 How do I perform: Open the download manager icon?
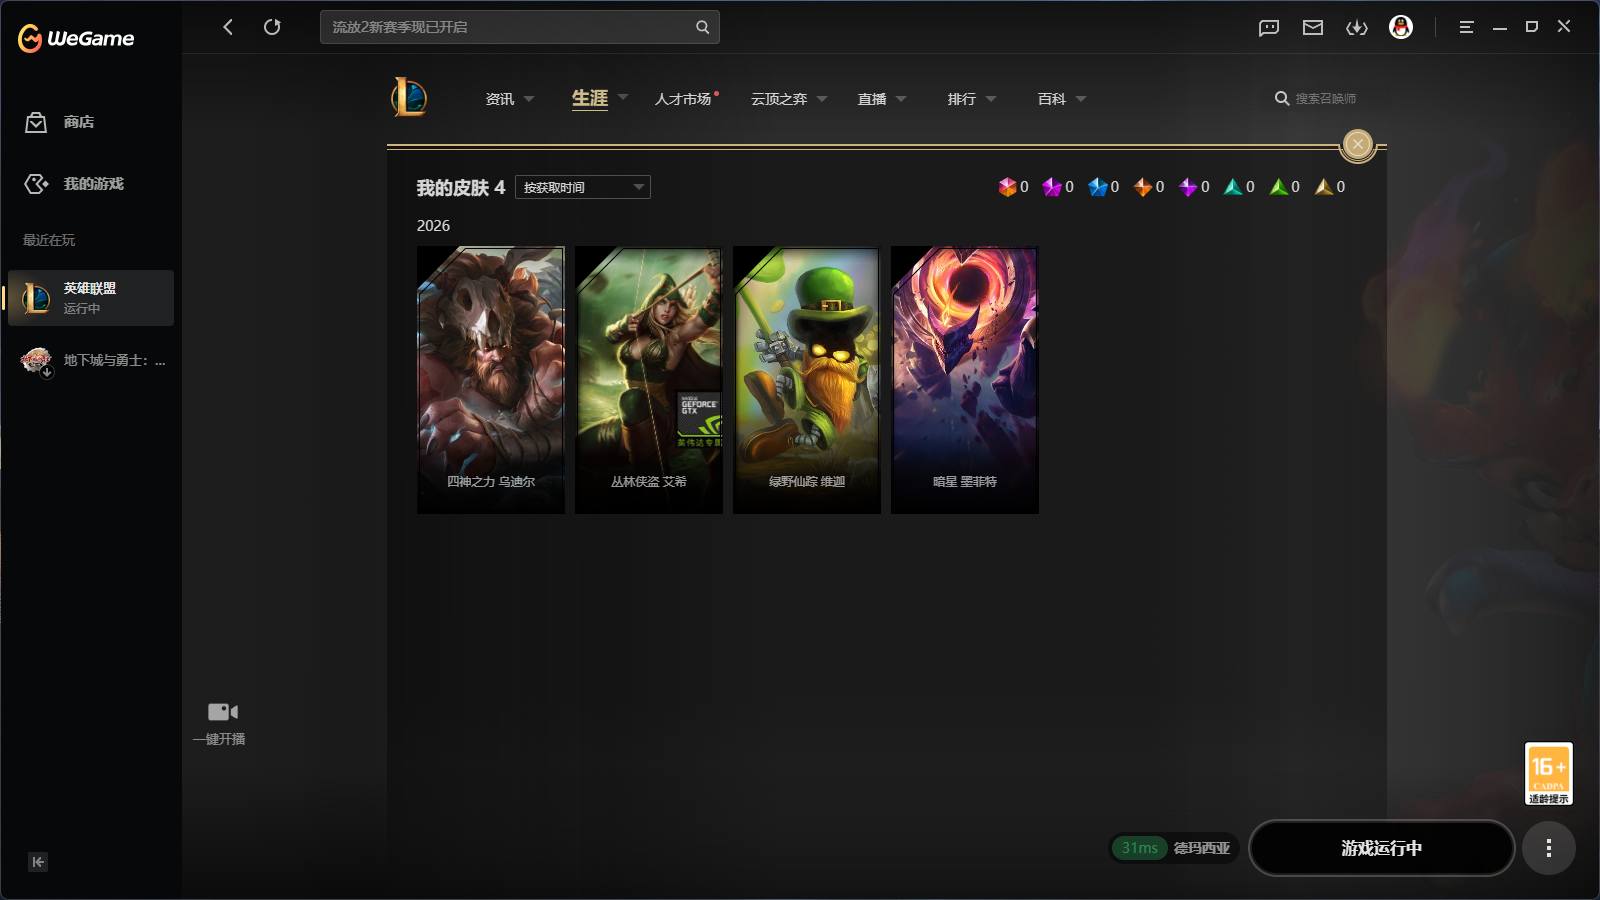coord(1357,28)
